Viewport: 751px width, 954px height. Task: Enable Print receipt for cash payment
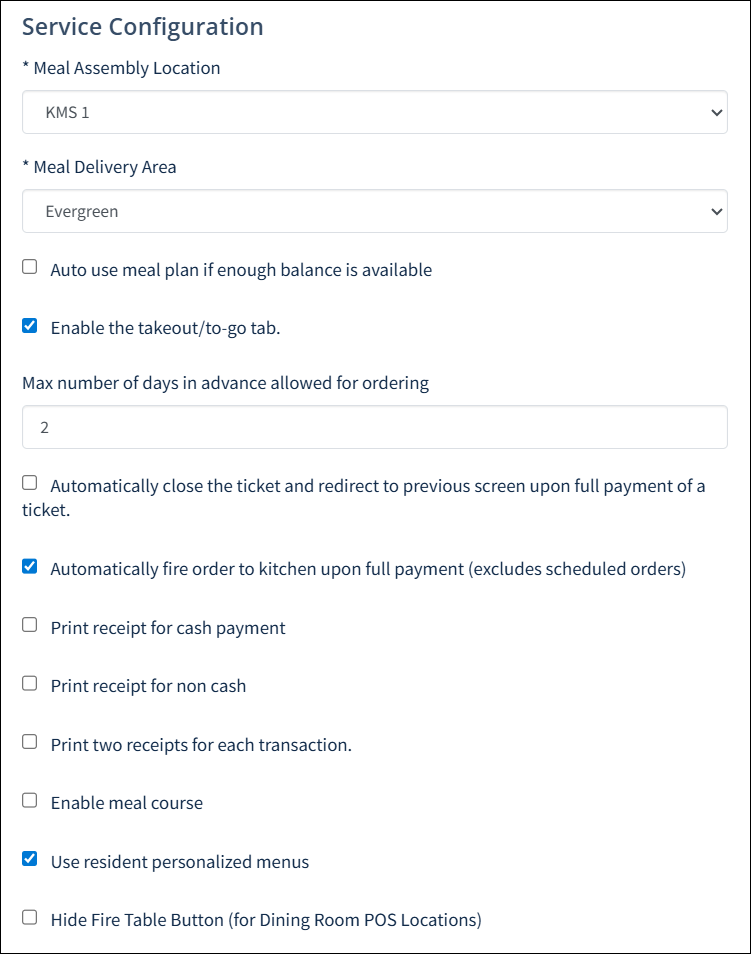click(30, 625)
